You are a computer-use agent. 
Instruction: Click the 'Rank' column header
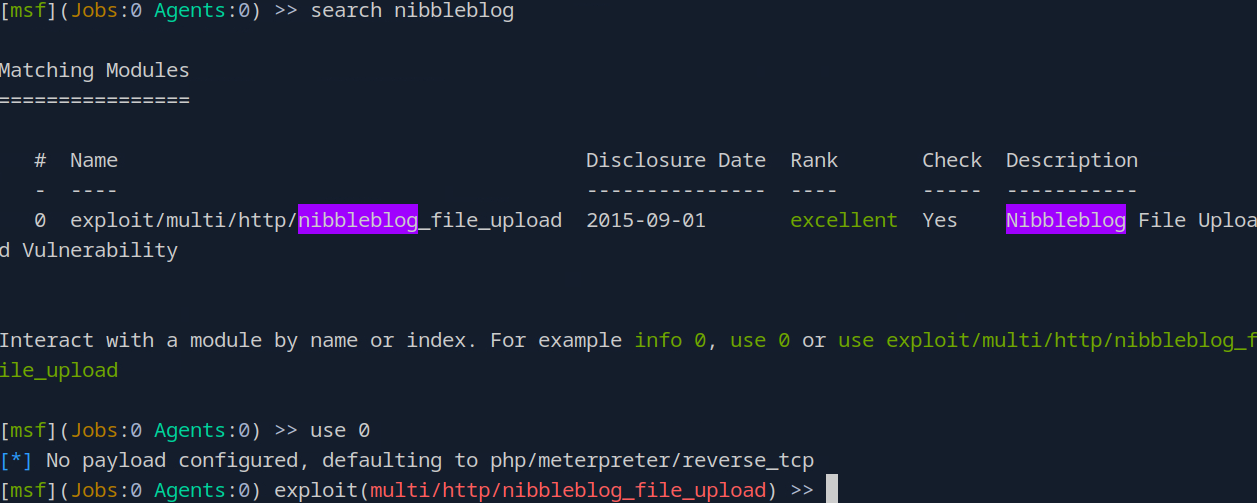814,161
